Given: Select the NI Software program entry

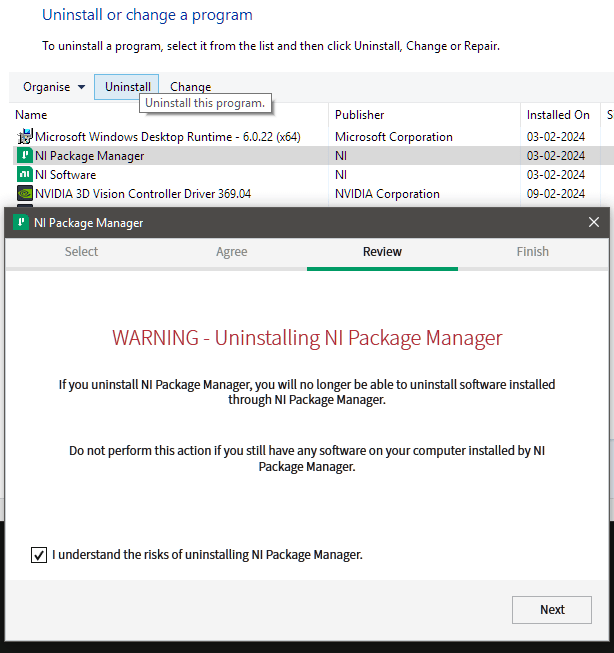Looking at the screenshot, I should (x=65, y=174).
